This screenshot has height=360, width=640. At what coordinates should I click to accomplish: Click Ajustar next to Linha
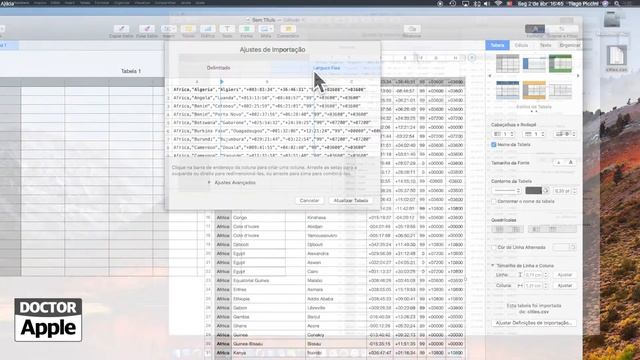point(564,275)
